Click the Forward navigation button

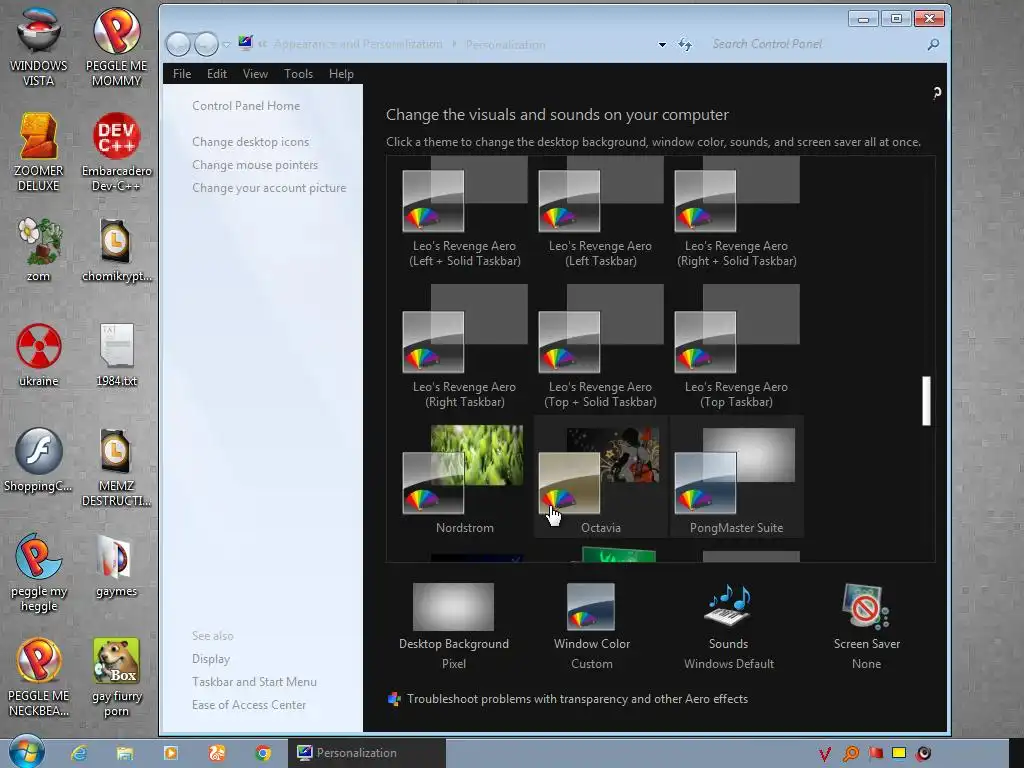(206, 44)
